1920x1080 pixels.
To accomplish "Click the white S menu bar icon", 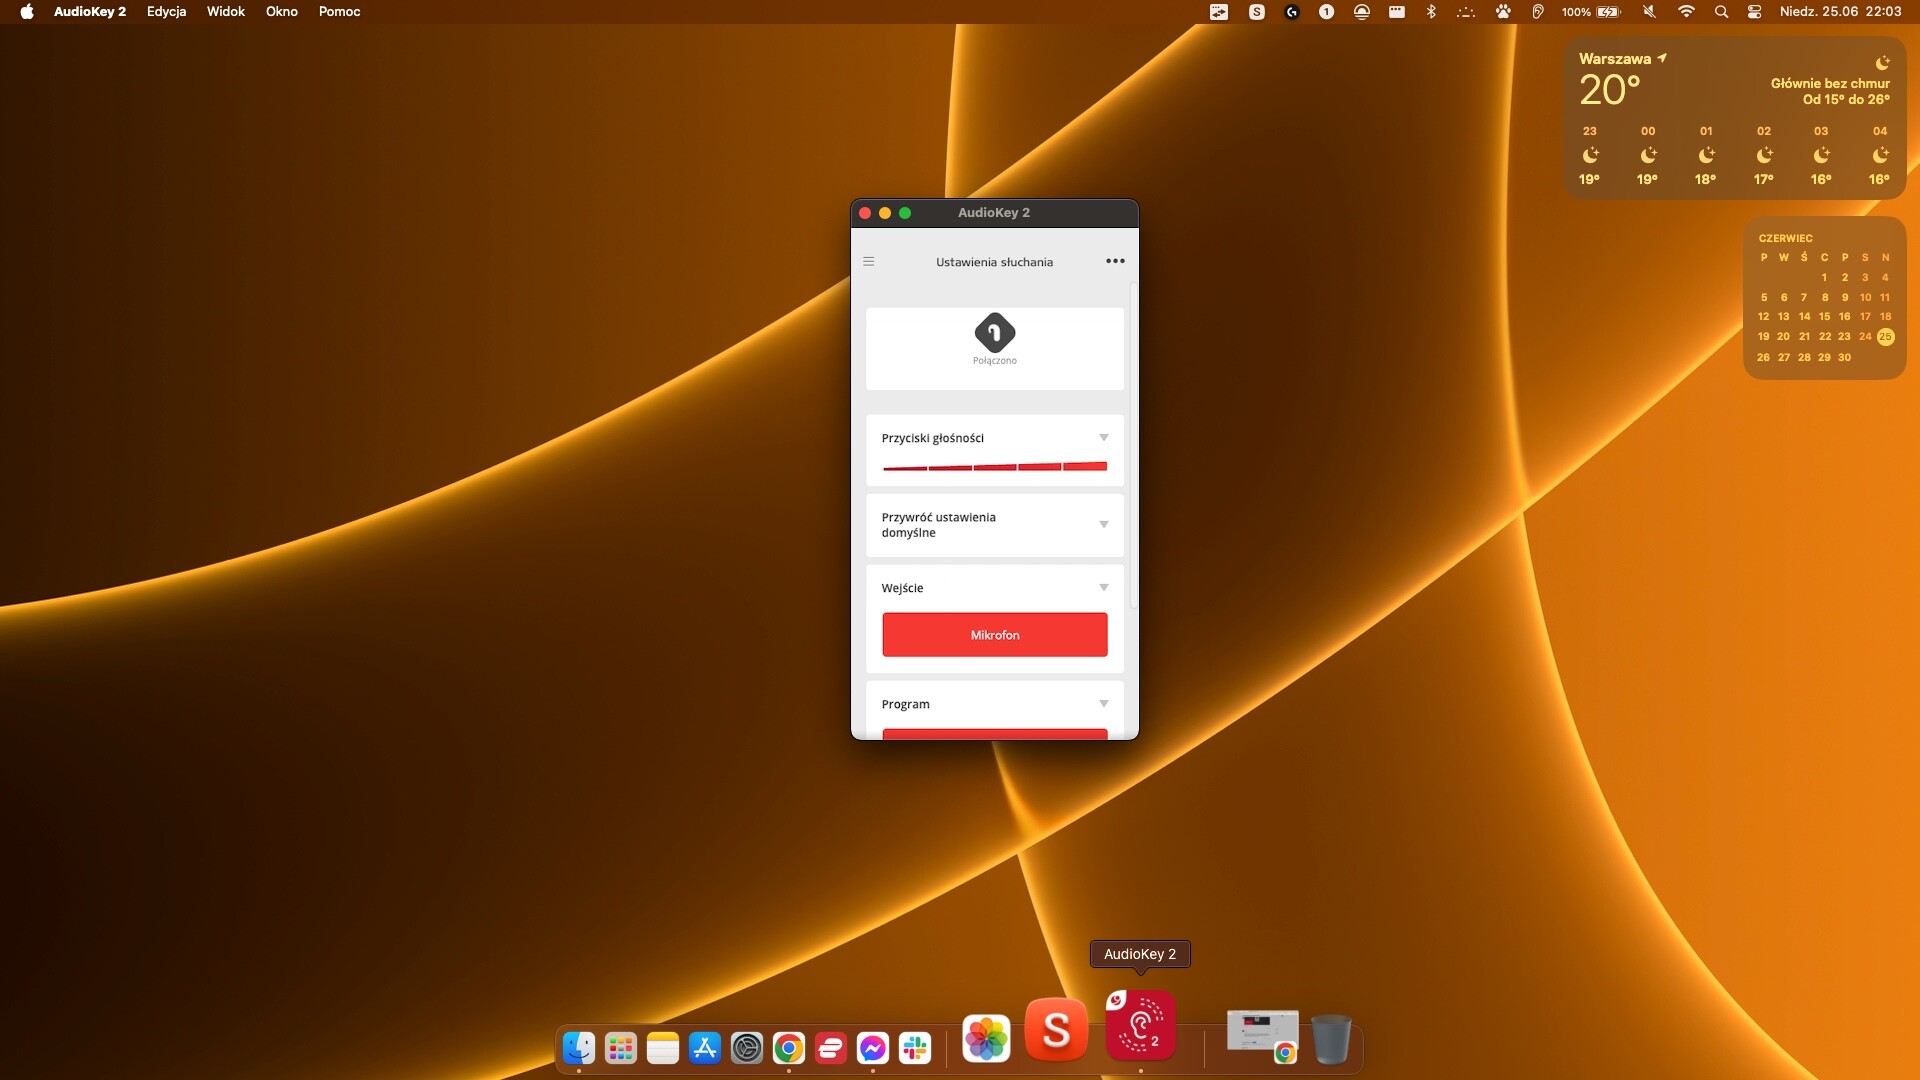I will click(x=1257, y=12).
